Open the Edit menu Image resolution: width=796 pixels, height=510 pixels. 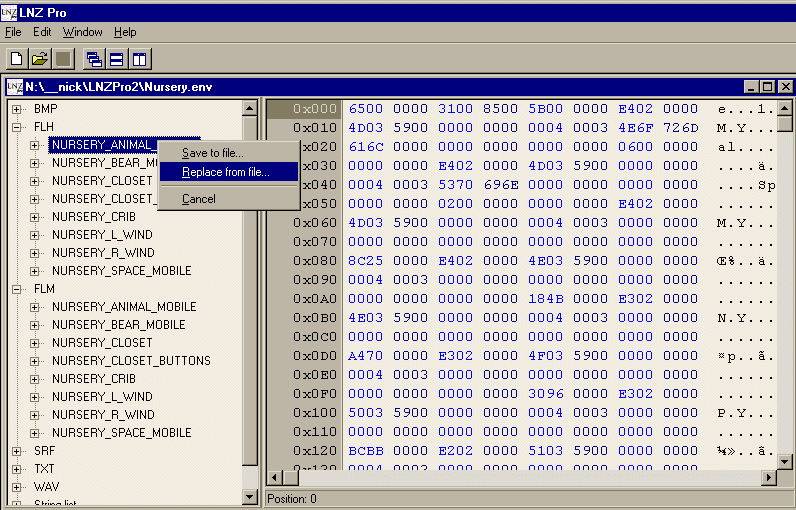pyautogui.click(x=42, y=32)
